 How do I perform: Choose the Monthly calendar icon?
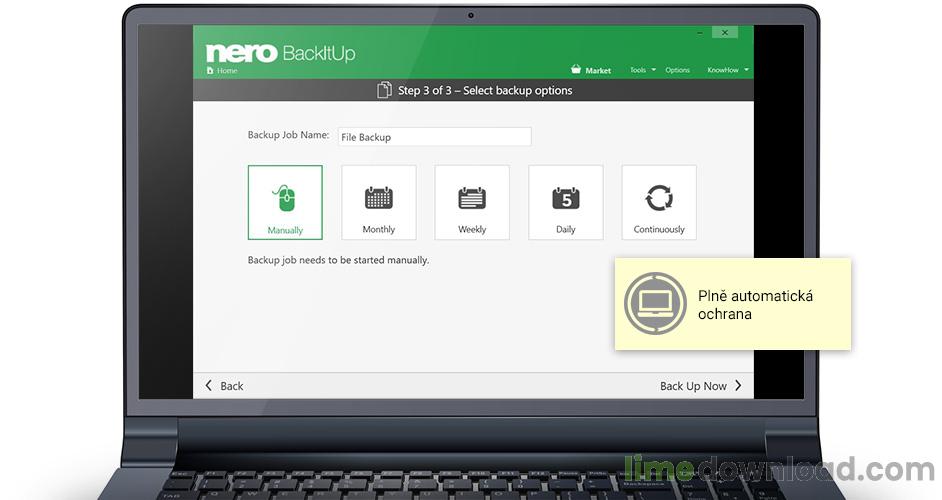tap(378, 198)
